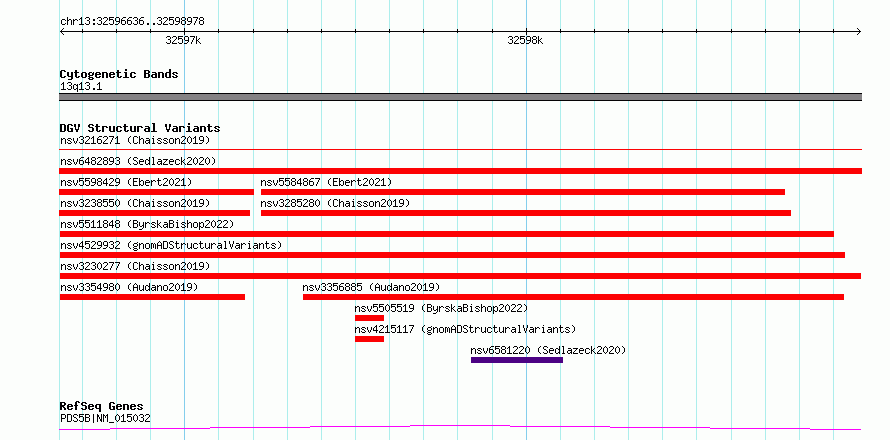Click the chr13:32596636..32598978 coordinate label
890x440 pixels.
pyautogui.click(x=132, y=22)
